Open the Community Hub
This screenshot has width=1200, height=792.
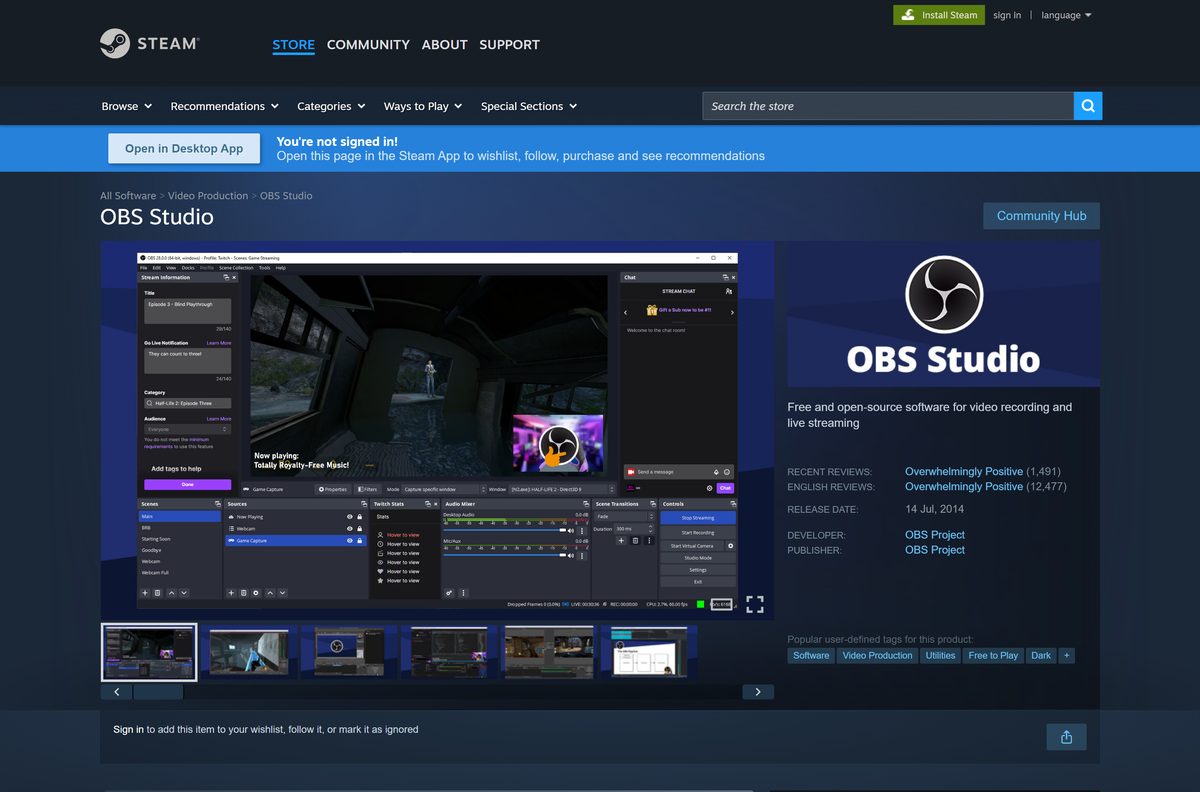pyautogui.click(x=1041, y=216)
